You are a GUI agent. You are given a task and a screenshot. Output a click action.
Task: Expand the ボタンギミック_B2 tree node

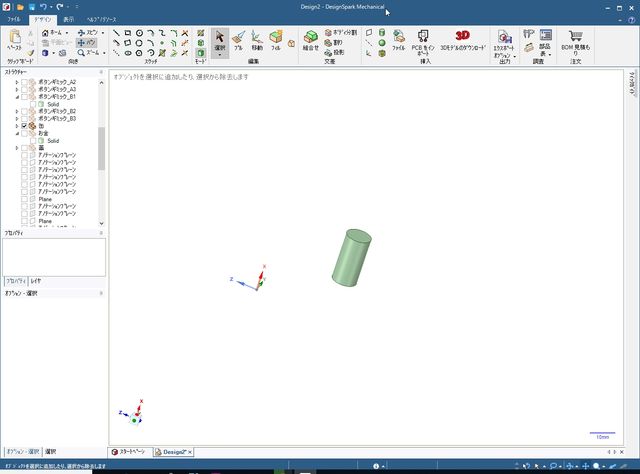click(17, 111)
